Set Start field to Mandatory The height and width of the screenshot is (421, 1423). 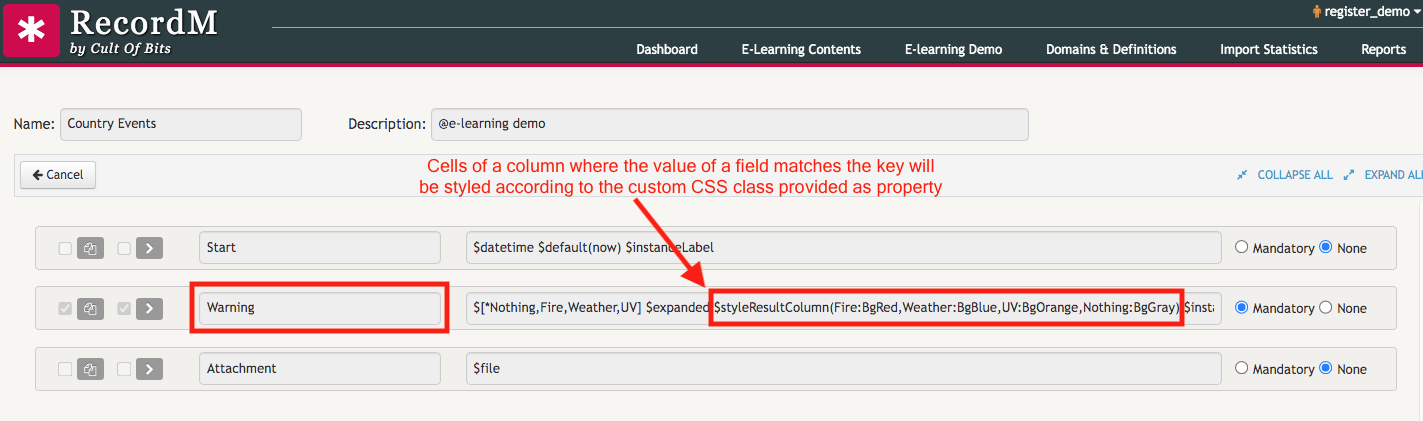coord(1242,248)
